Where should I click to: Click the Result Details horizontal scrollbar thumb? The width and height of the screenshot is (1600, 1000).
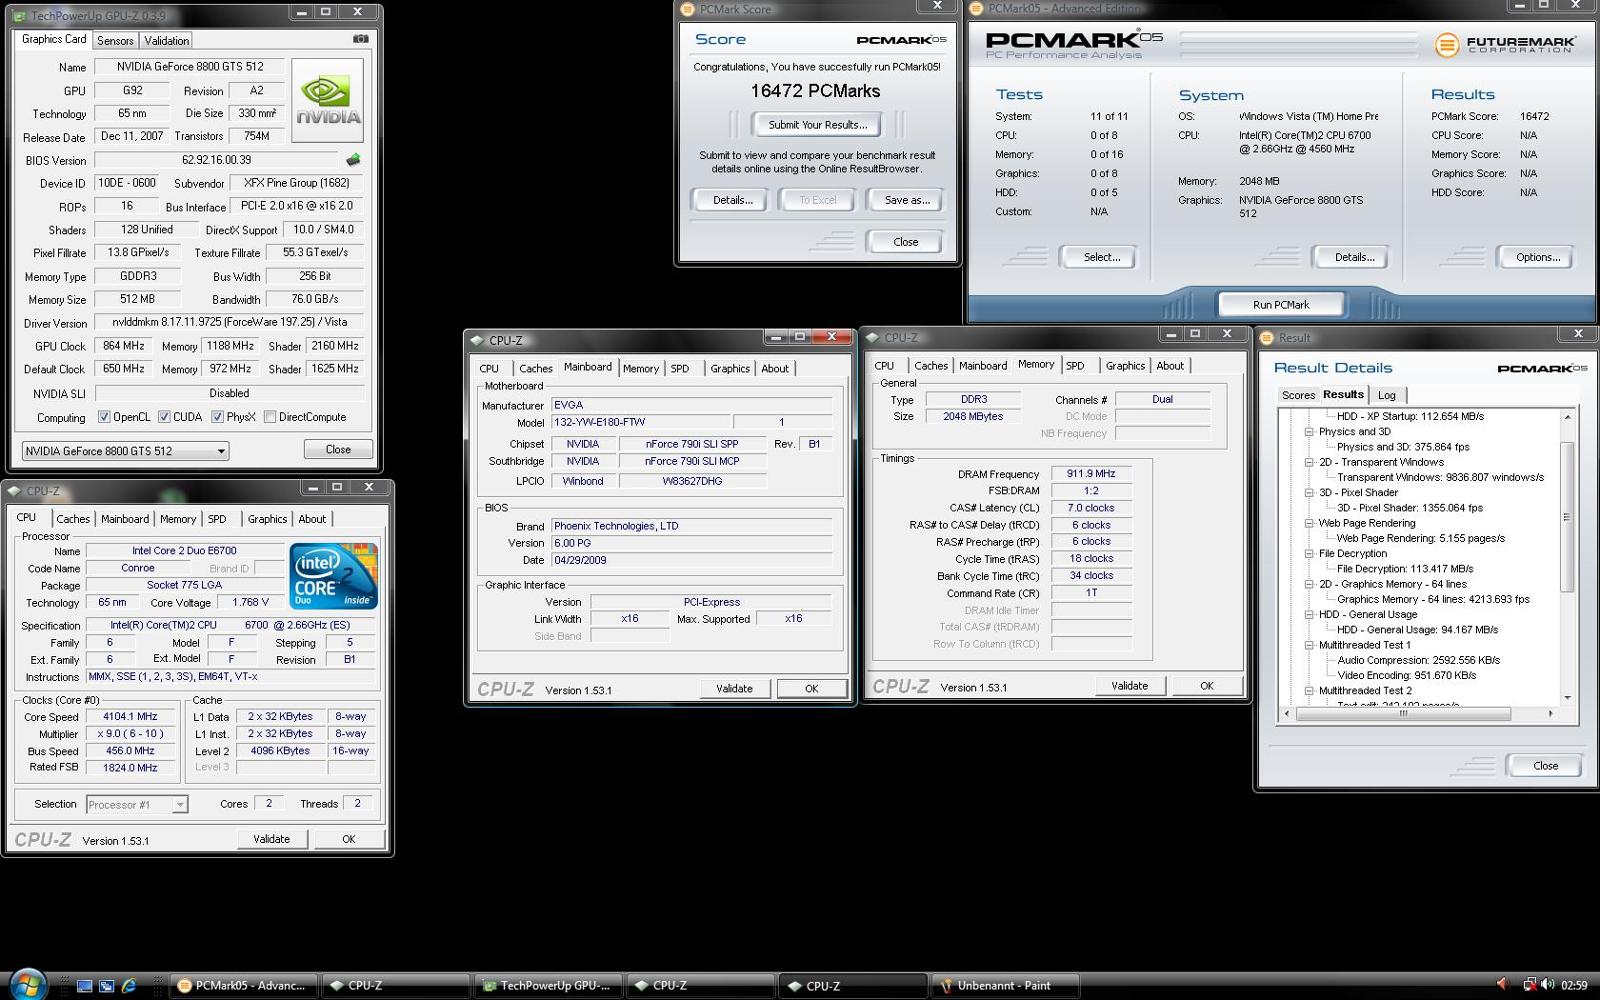tap(1403, 714)
